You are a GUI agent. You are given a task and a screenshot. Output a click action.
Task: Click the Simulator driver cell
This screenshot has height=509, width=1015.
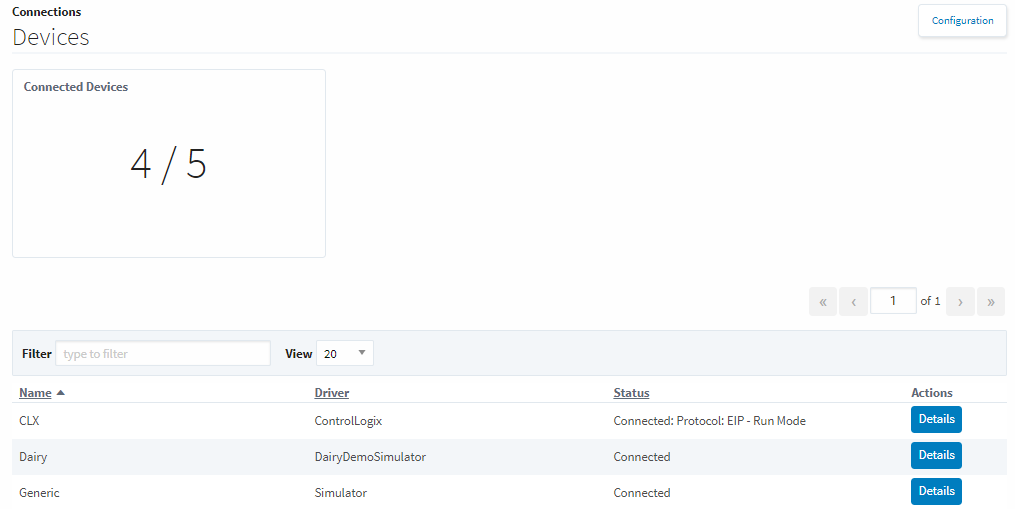tap(340, 493)
